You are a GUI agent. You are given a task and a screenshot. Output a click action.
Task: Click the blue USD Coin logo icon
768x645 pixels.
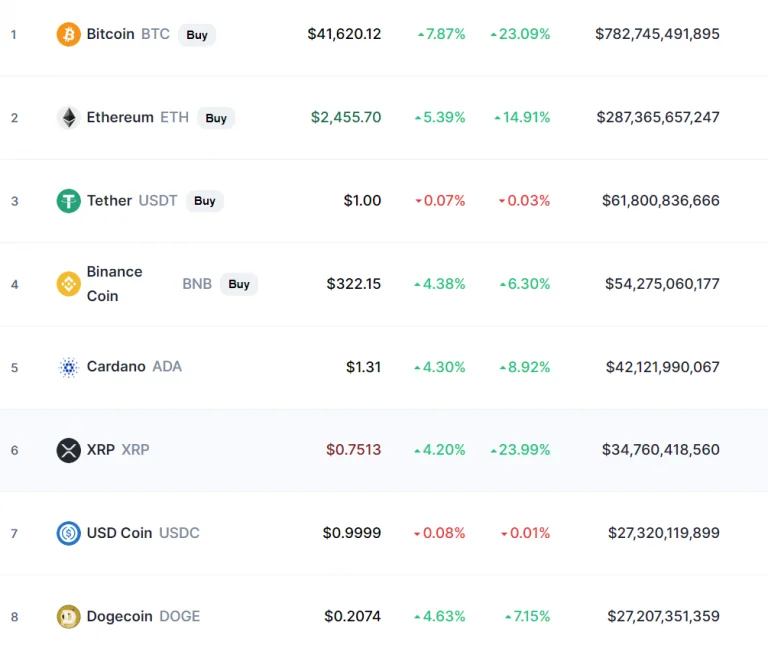69,533
